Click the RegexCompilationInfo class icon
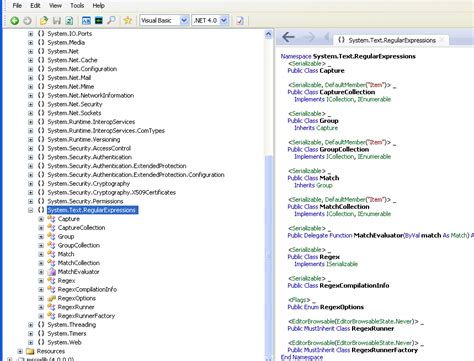The image size is (474, 361). point(51,289)
